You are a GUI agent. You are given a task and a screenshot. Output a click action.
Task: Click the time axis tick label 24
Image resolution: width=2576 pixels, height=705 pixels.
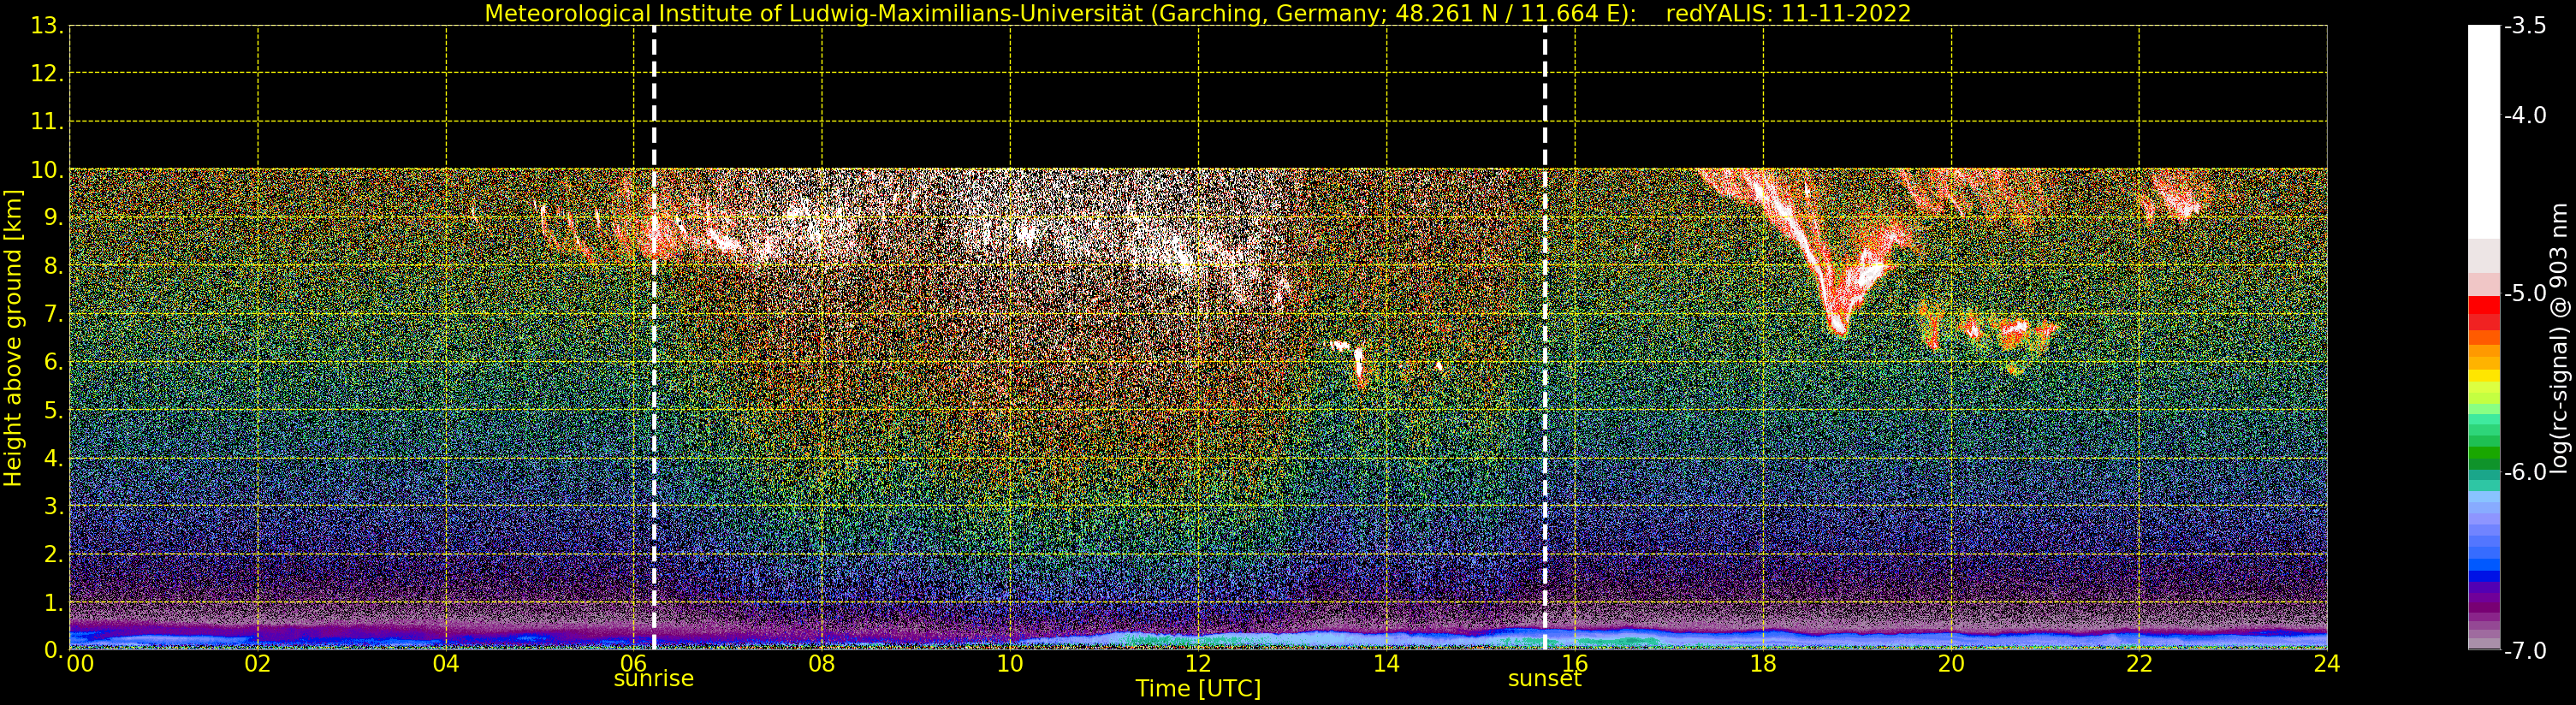(2327, 664)
